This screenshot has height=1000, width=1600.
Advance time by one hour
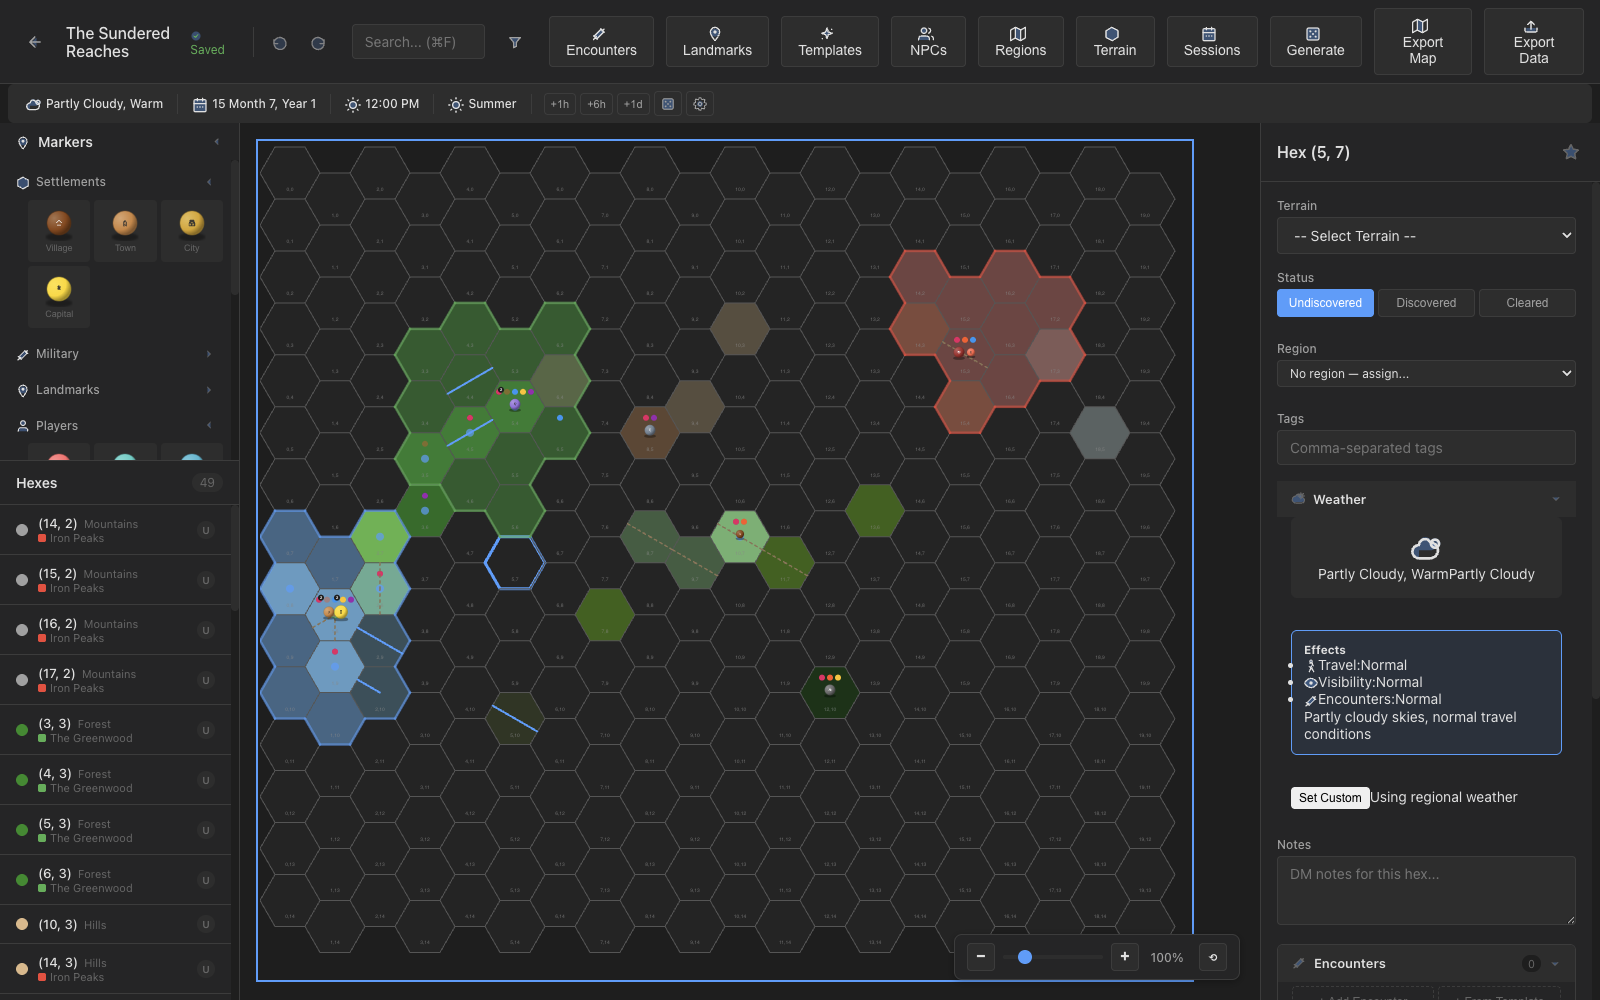pos(560,104)
